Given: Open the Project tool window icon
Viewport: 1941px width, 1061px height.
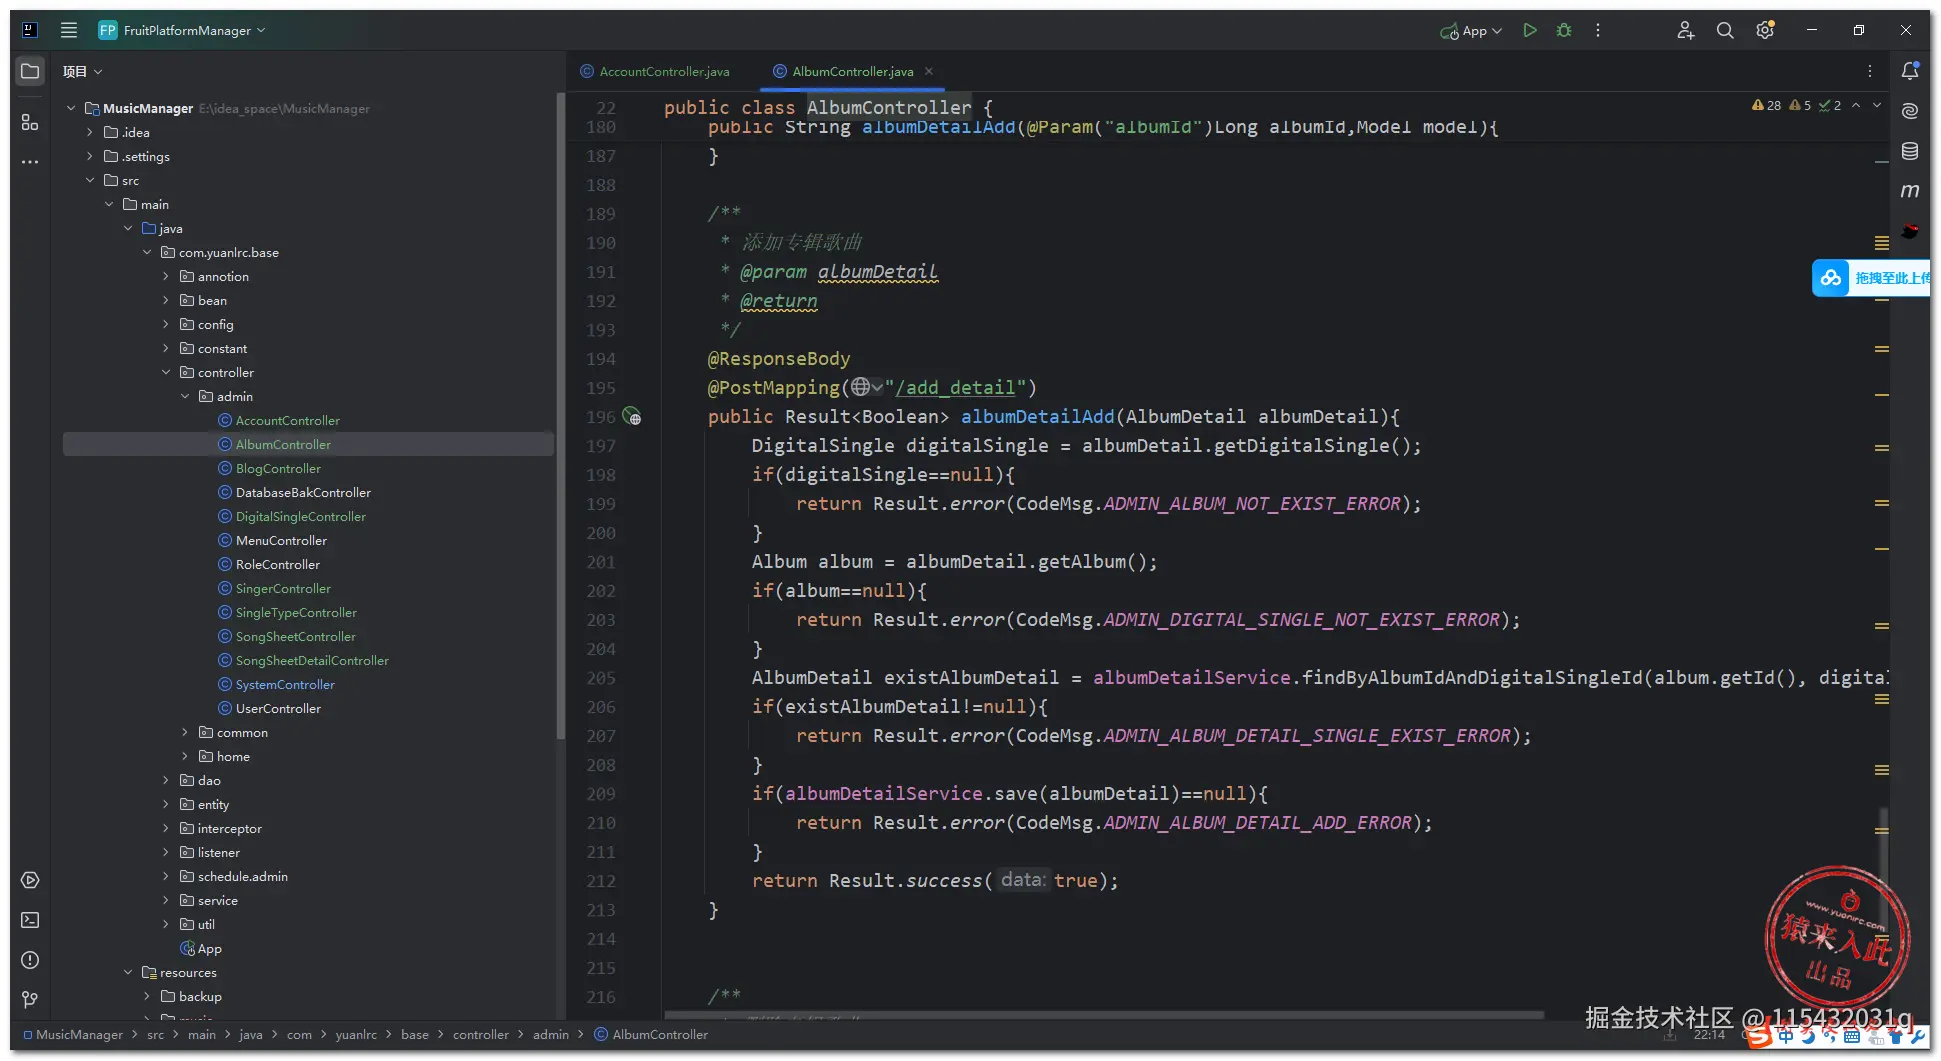Looking at the screenshot, I should pos(30,71).
